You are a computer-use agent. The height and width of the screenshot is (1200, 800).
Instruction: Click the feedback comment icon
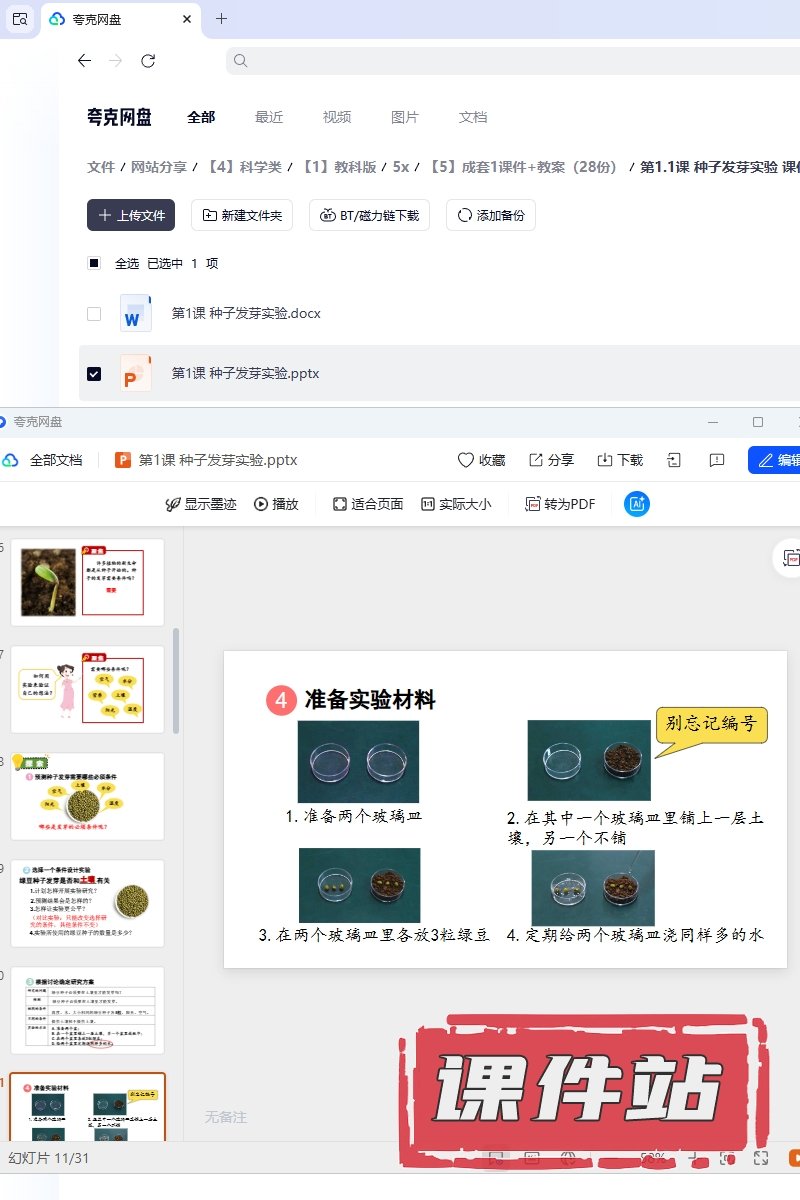click(x=716, y=460)
